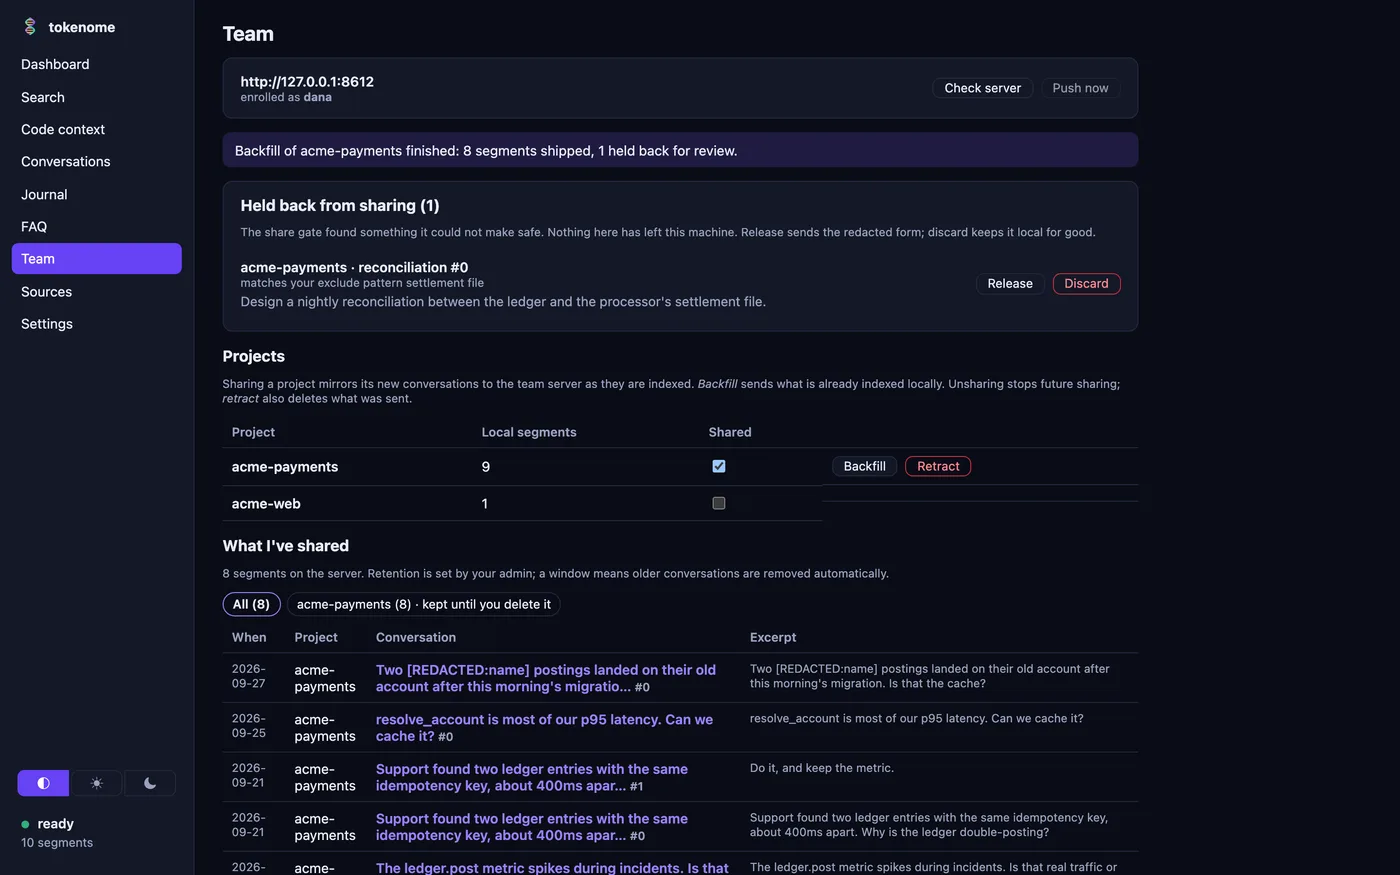Go to Search in the sidebar
This screenshot has height=875, width=1400.
tap(96, 97)
